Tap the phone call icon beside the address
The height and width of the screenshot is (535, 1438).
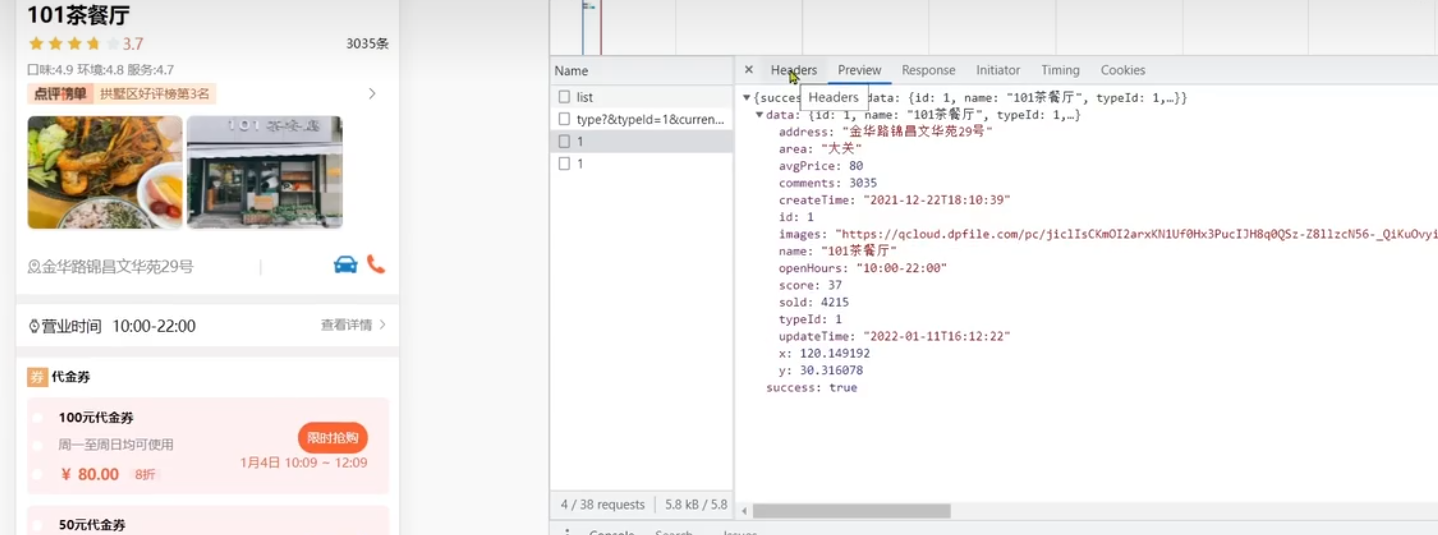pyautogui.click(x=376, y=264)
